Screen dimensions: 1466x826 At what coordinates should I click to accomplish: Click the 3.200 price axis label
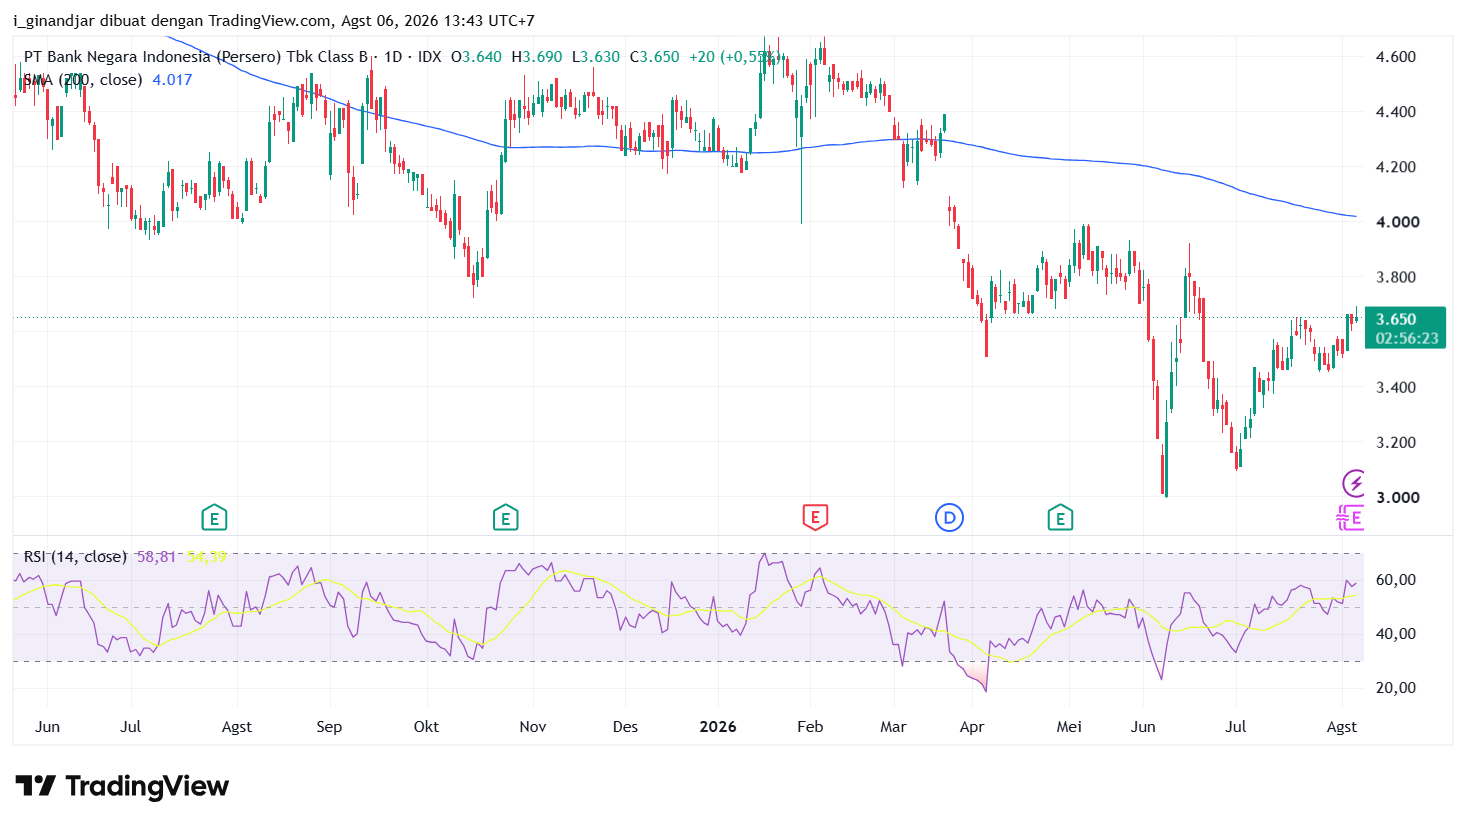tap(1396, 442)
